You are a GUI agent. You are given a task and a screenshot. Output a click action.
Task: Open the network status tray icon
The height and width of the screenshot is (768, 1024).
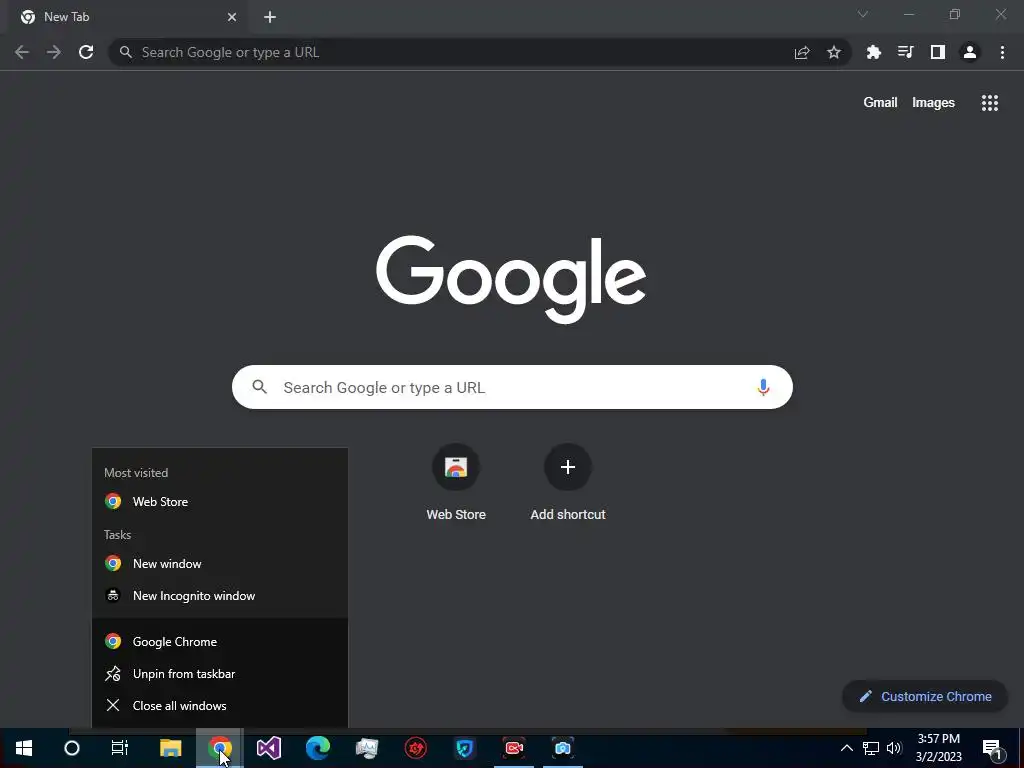[x=871, y=748]
